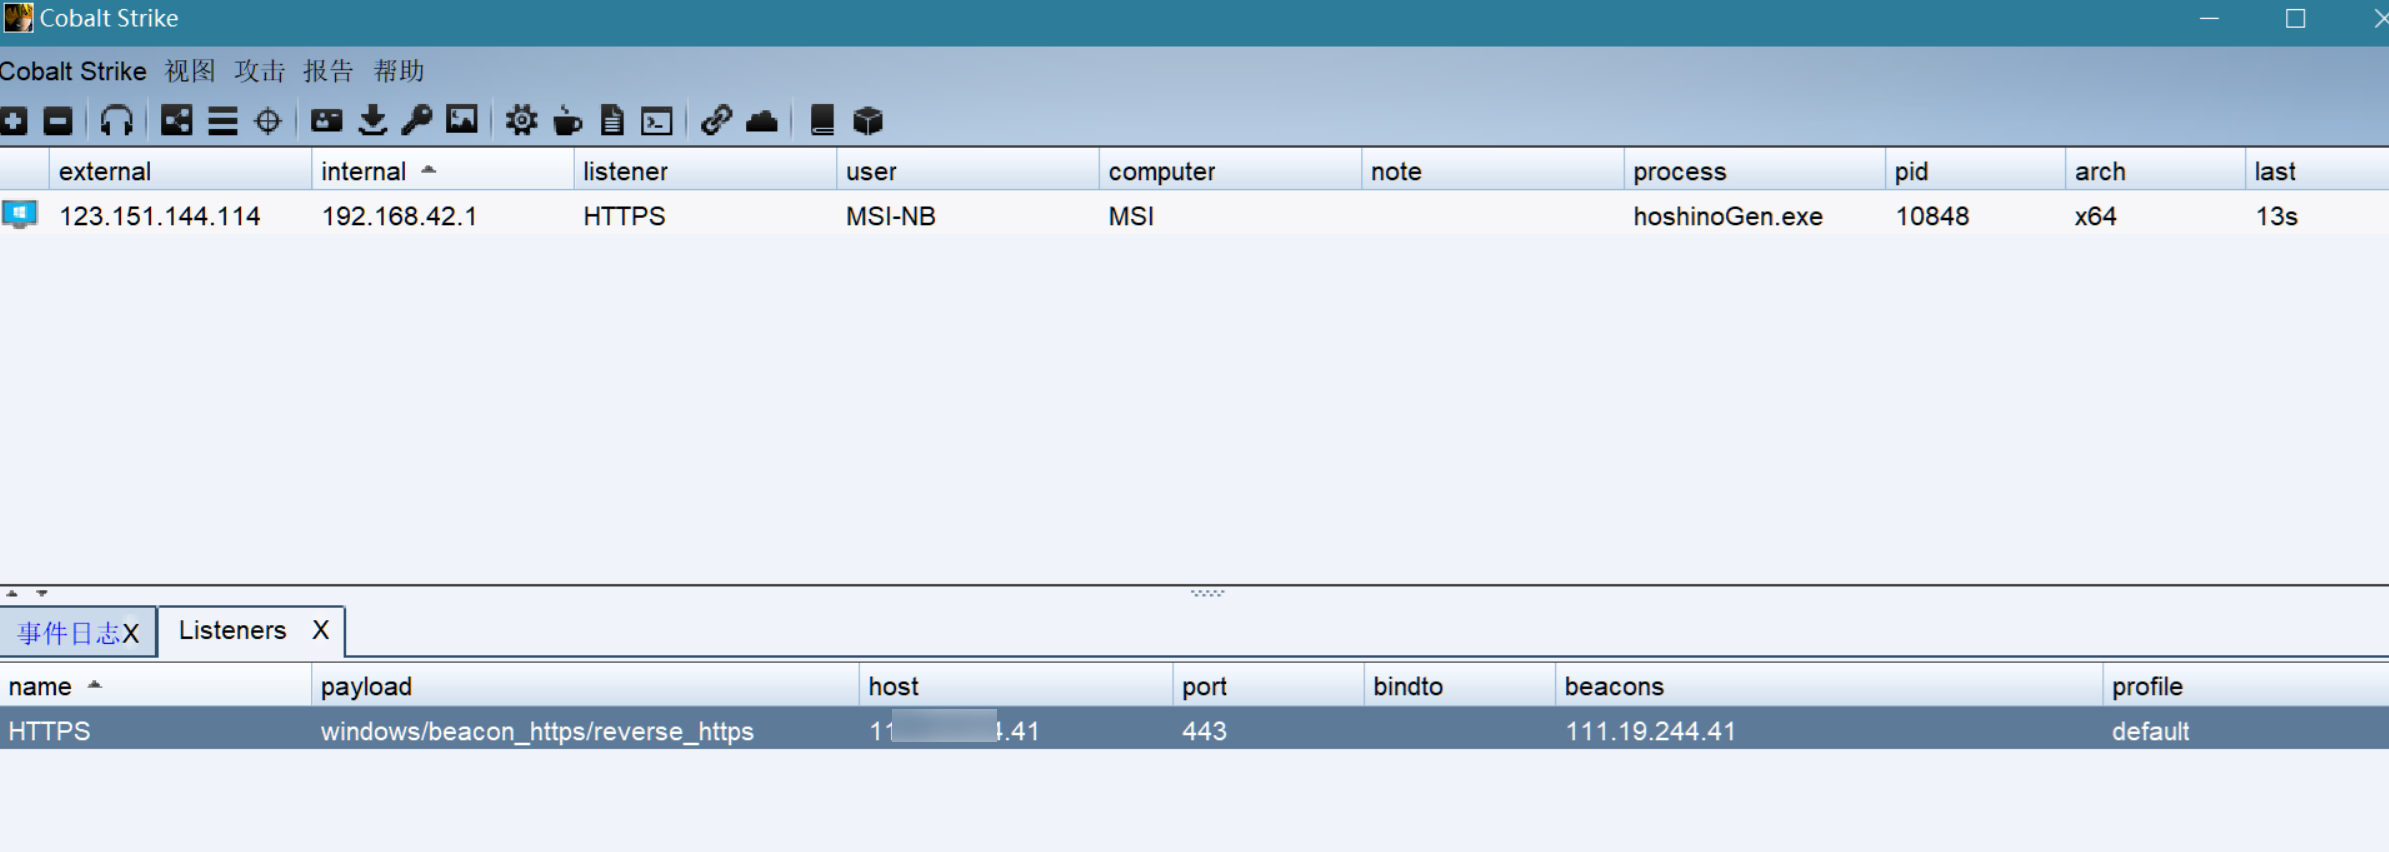Sort listeners by profile column header

2246,686
